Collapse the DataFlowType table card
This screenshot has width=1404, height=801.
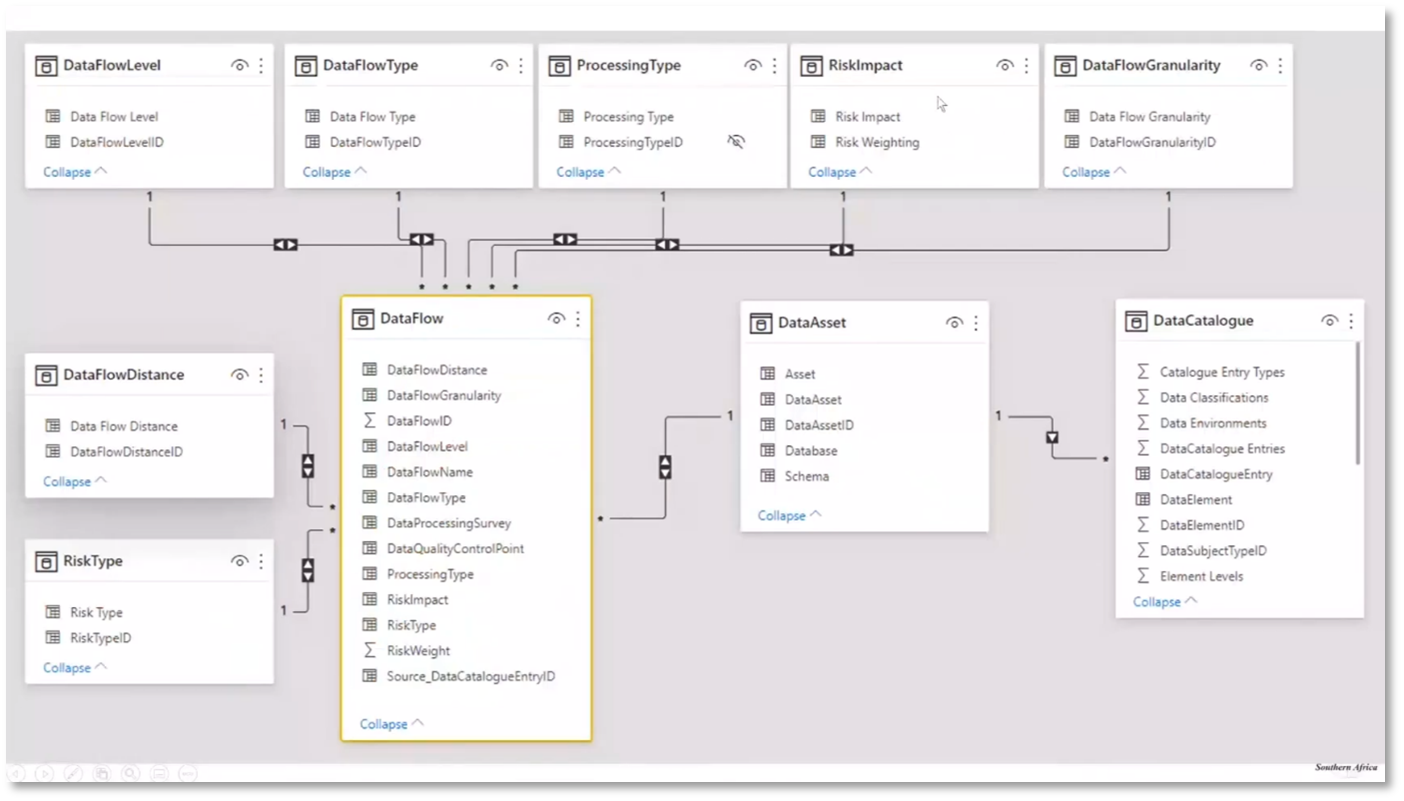point(335,172)
